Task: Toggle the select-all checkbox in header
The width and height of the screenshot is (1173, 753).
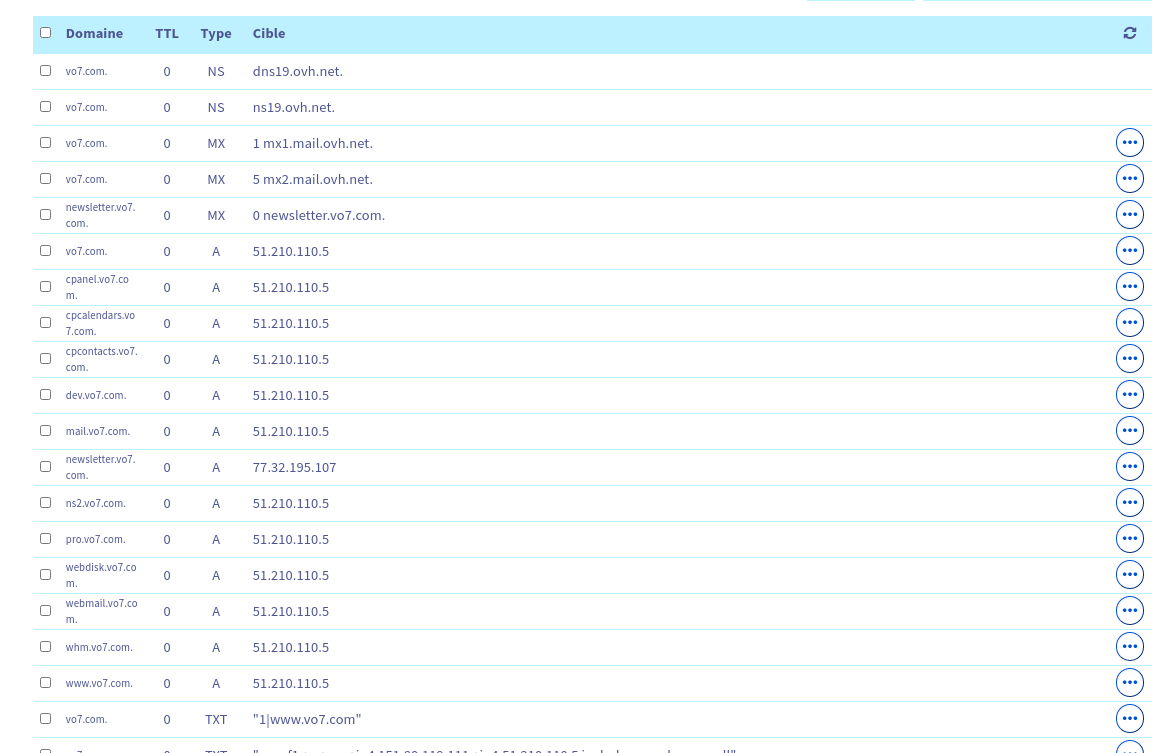Action: click(45, 33)
